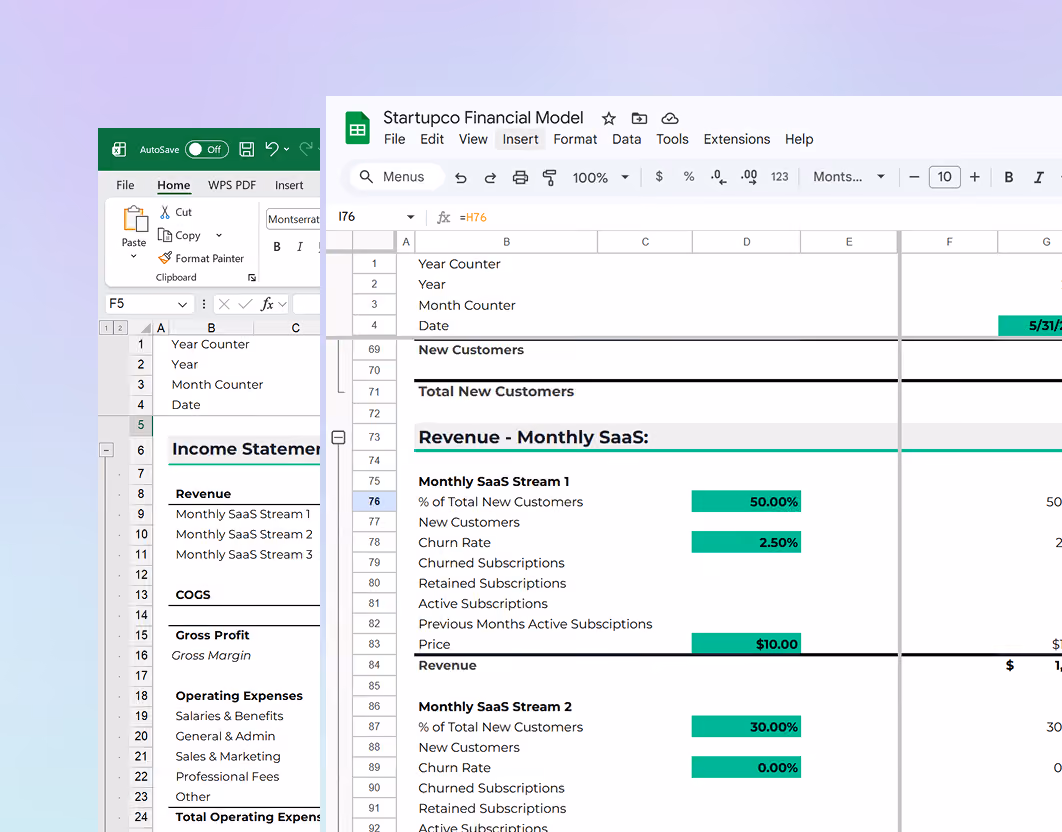This screenshot has height=832, width=1062.
Task: Open the Edit menu in Sheets
Action: coord(431,139)
